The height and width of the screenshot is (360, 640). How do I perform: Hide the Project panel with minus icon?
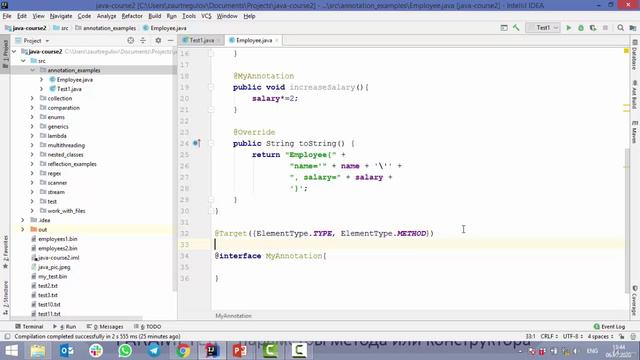pos(171,40)
